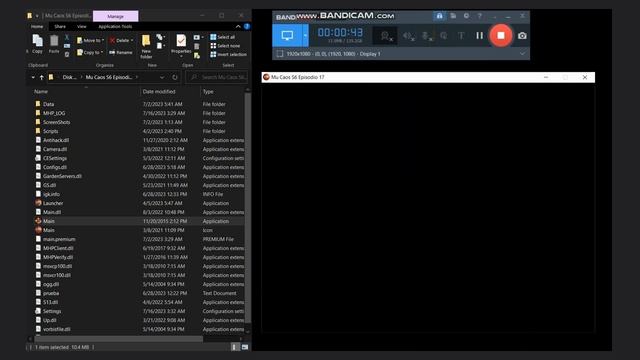Viewport: 640px width, 360px height.
Task: Toggle the mouse click effect icon in Bandicam
Action: click(x=444, y=36)
